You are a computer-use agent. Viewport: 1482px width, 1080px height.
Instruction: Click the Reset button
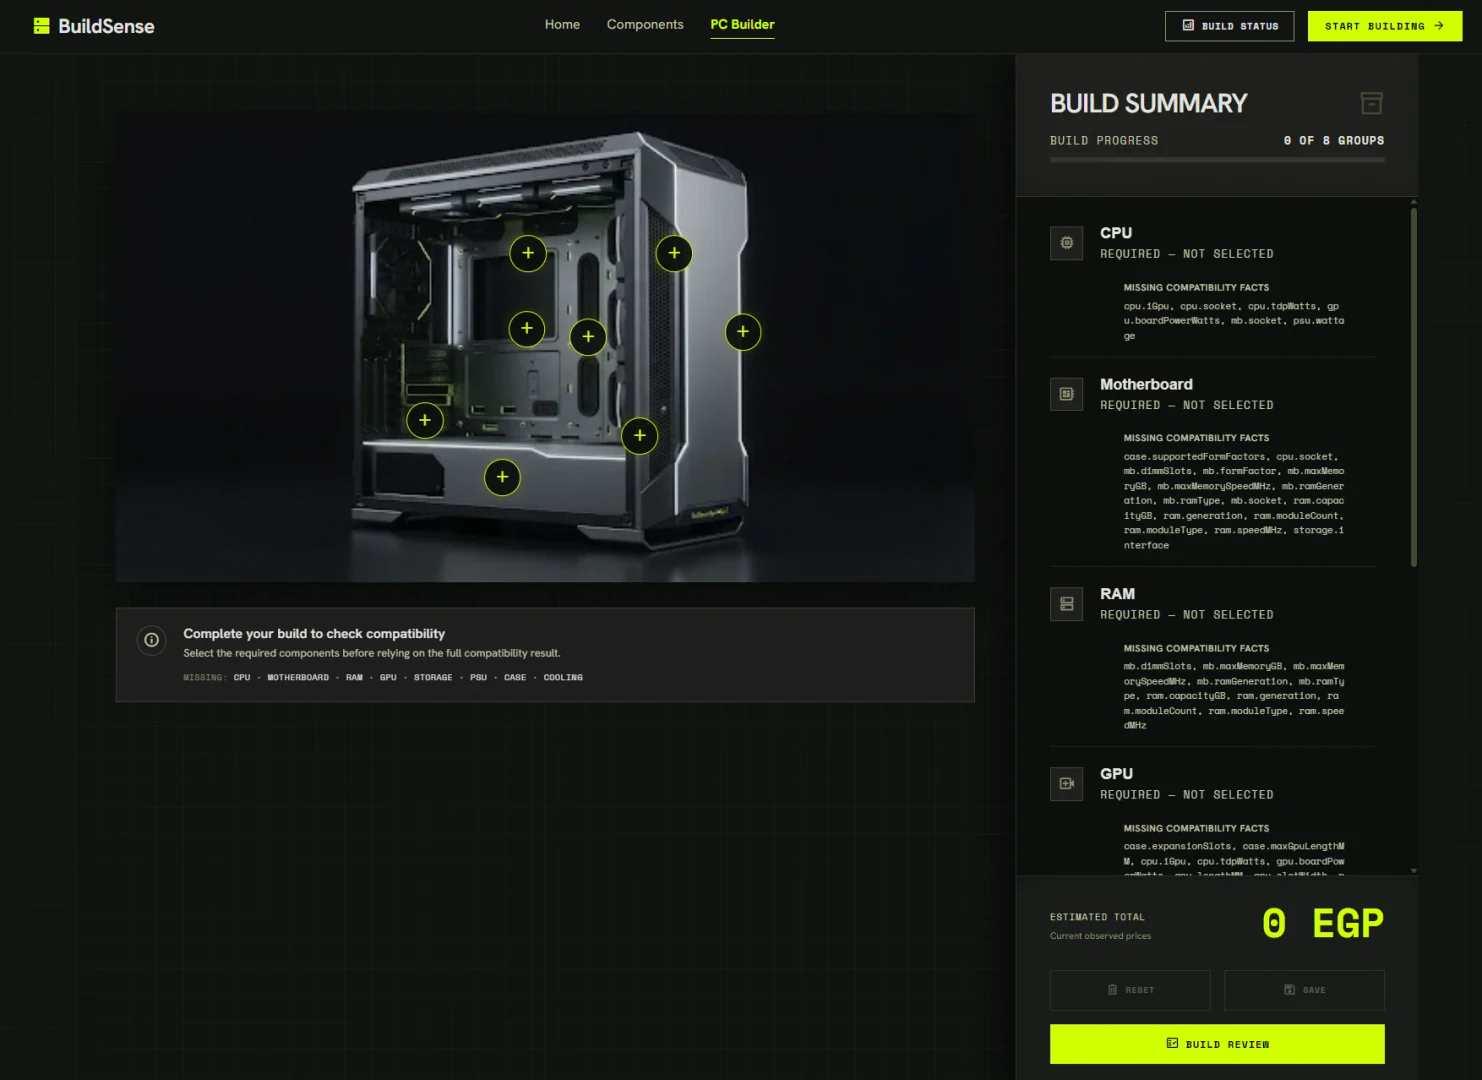[1130, 990]
